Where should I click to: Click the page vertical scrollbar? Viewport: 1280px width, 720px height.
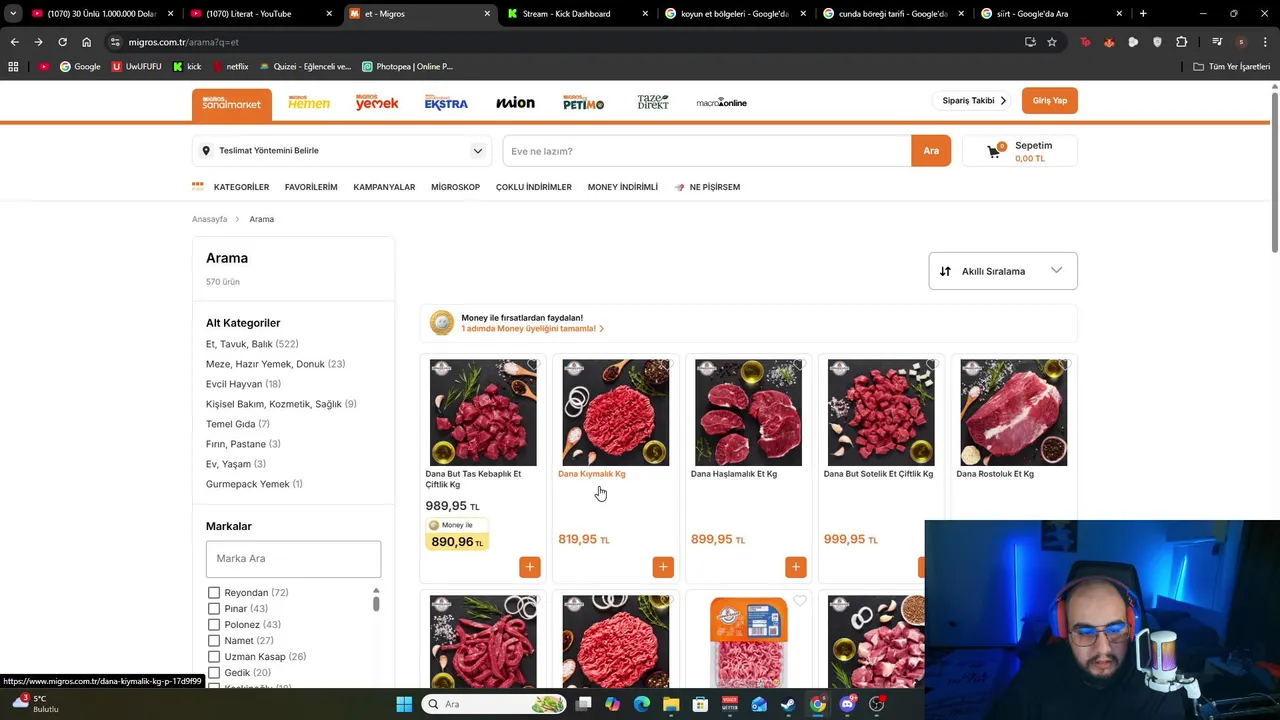(x=1275, y=170)
